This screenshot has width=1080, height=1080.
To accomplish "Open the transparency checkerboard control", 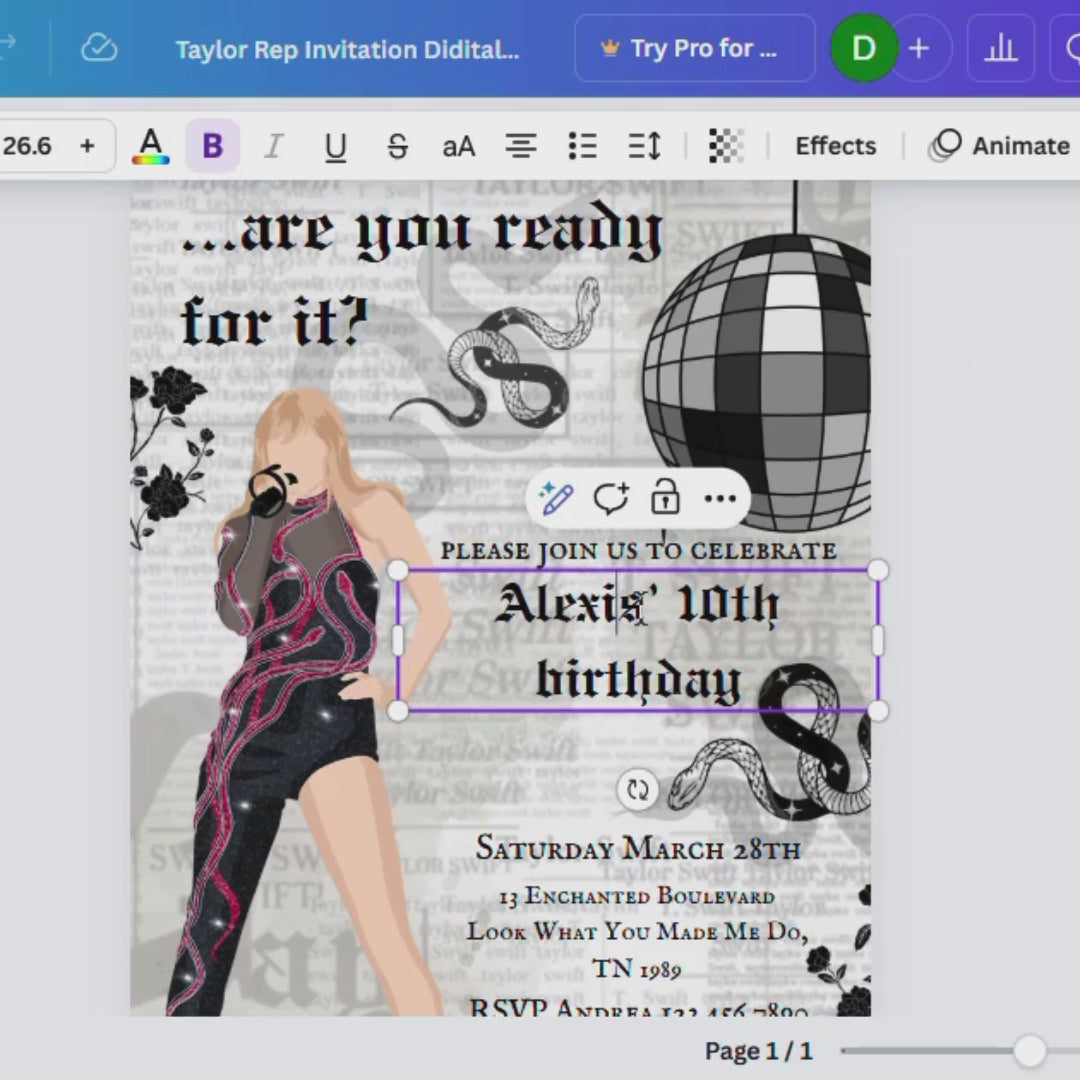I will point(726,146).
